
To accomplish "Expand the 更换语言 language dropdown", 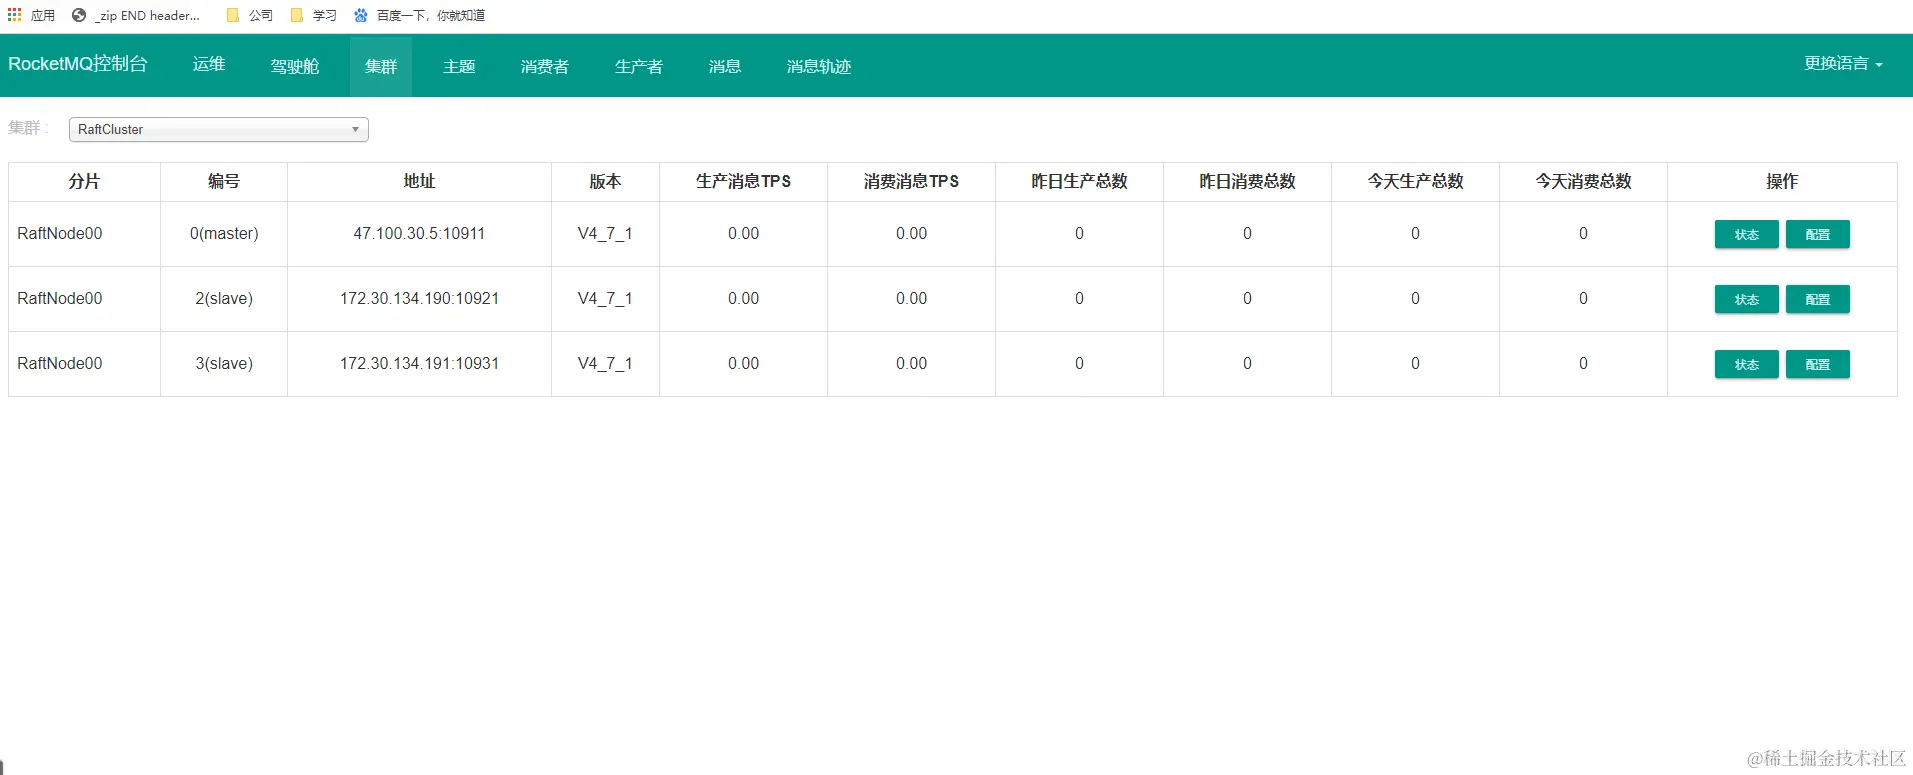I will 1843,63.
